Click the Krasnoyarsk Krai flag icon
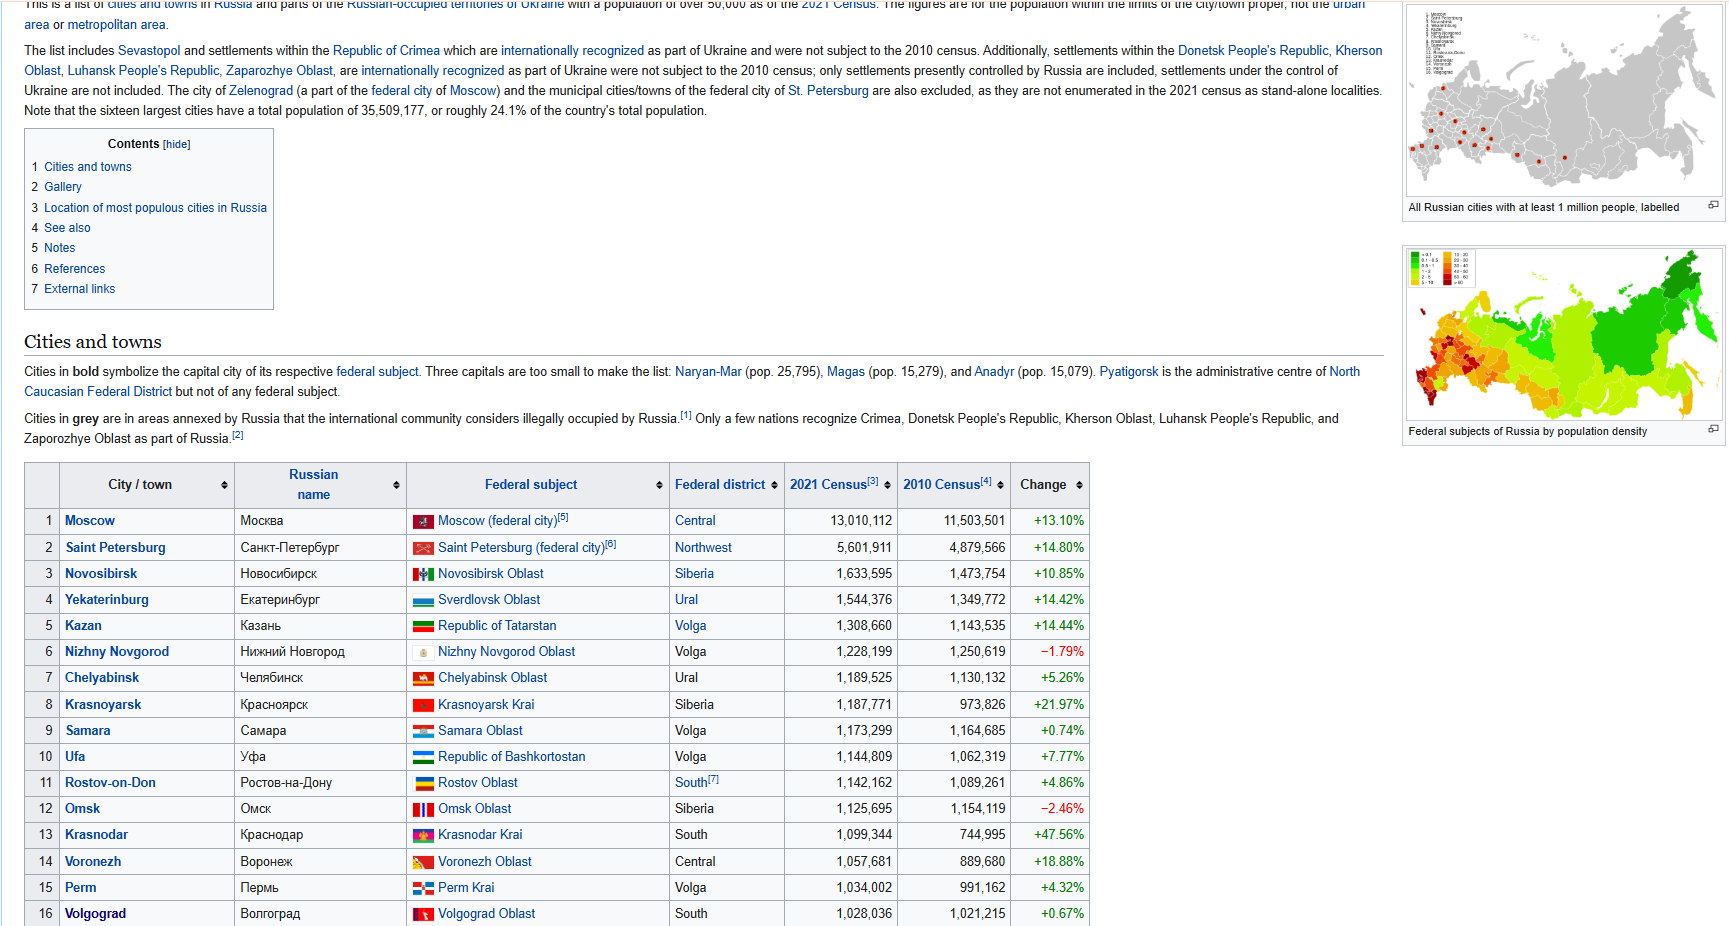1729x926 pixels. coord(423,705)
